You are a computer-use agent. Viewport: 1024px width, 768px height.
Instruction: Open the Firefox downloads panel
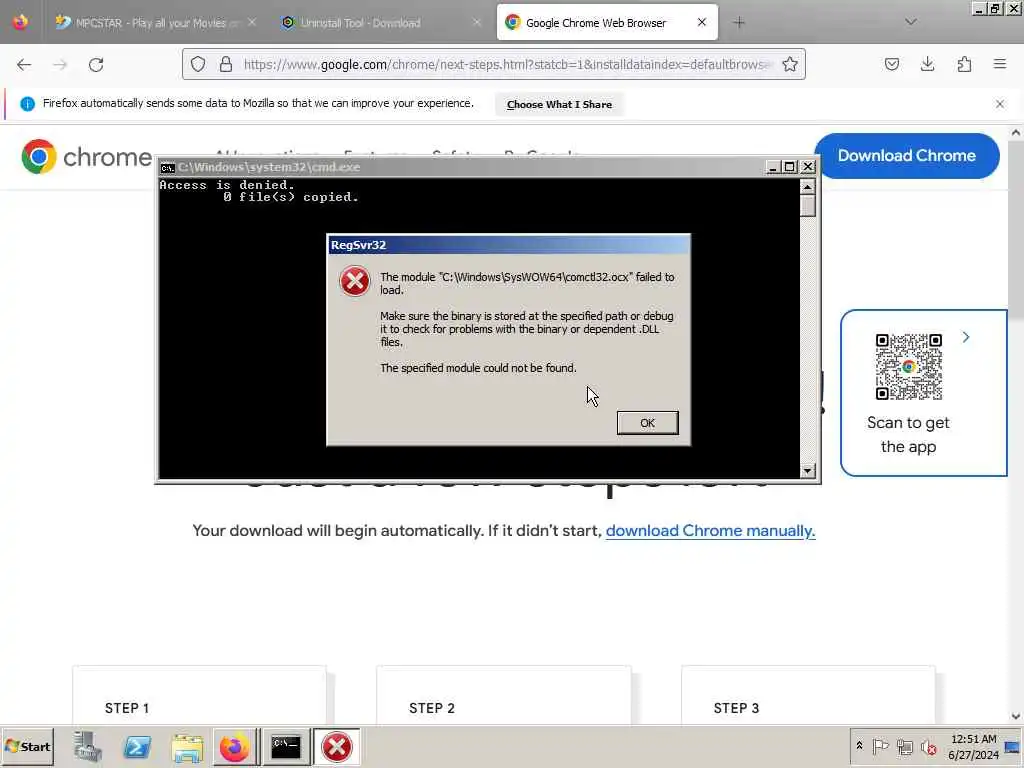tap(927, 64)
